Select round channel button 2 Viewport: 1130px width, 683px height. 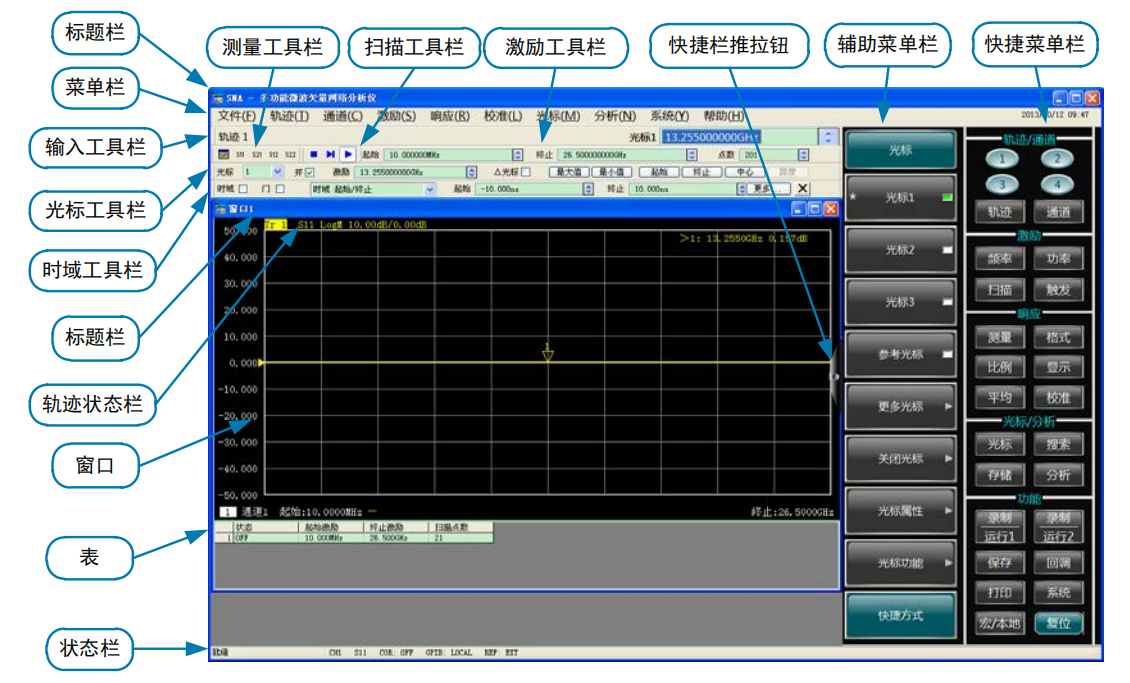click(x=1056, y=159)
